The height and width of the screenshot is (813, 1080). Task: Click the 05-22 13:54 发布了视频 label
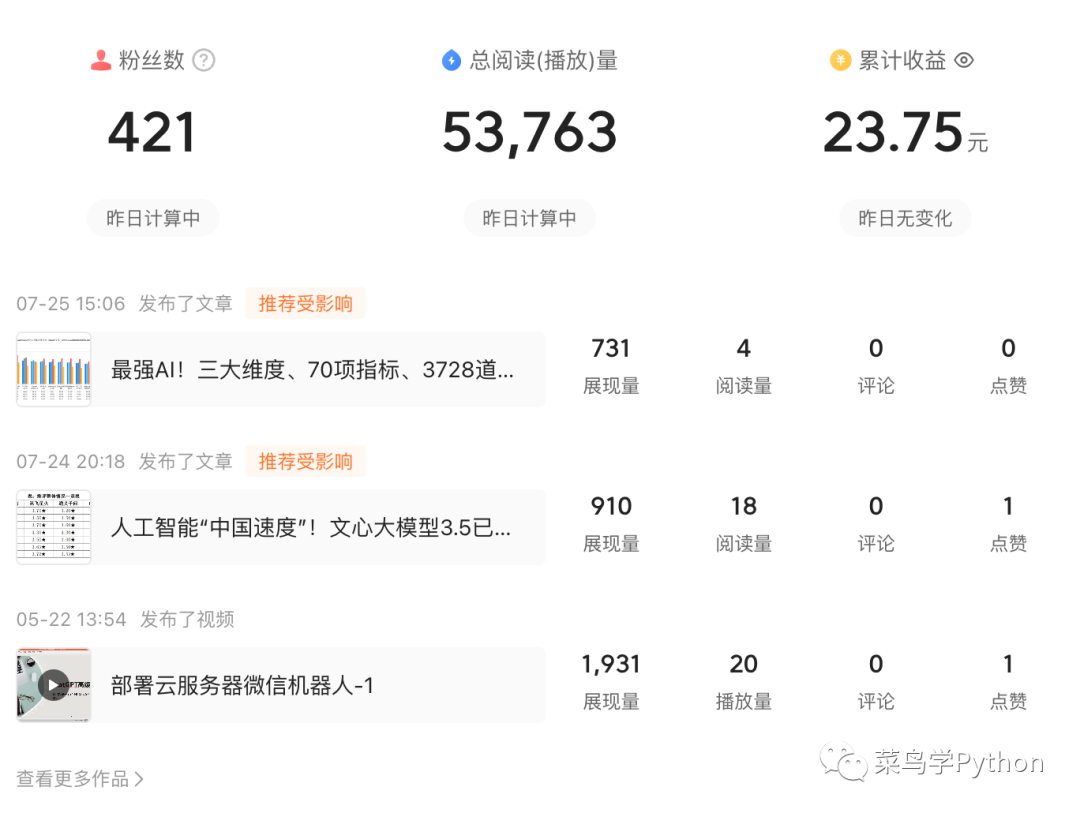coord(125,619)
